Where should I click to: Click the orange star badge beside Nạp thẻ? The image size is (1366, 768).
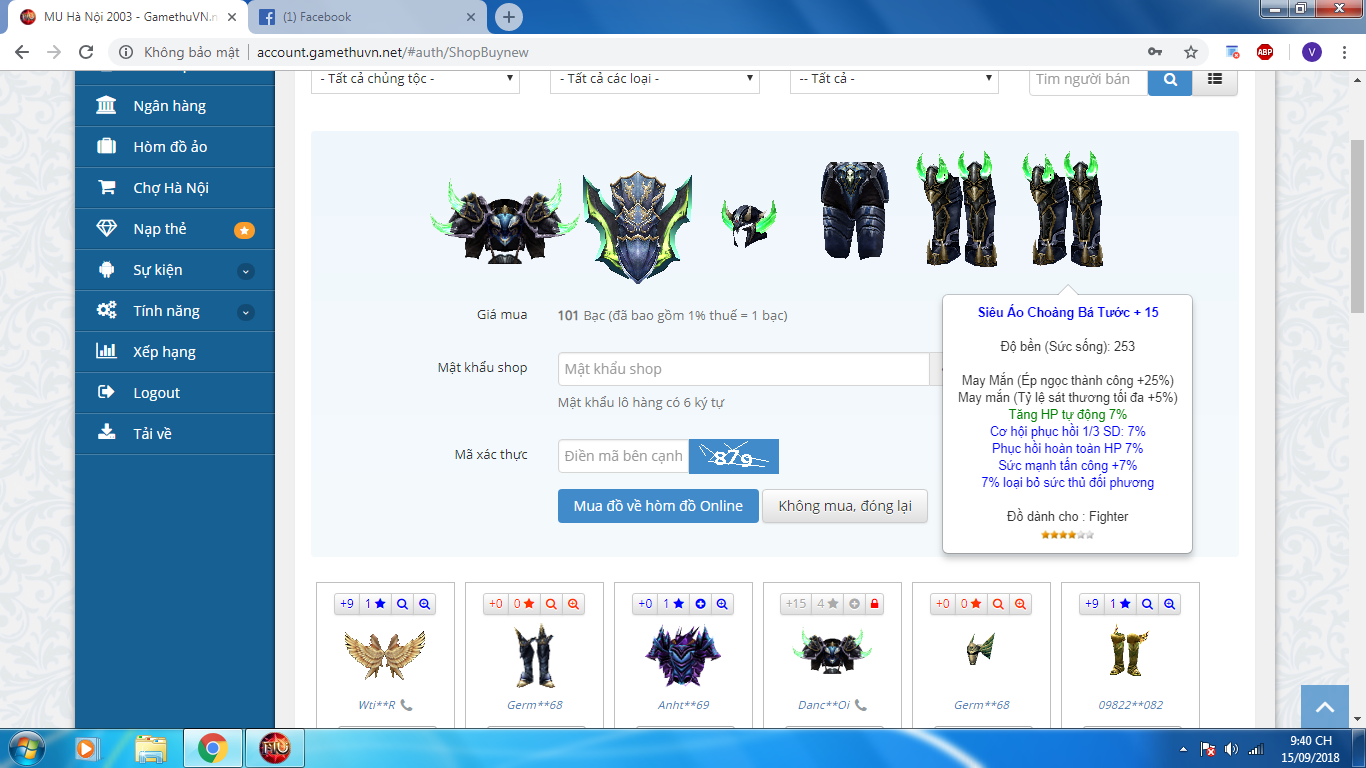(x=244, y=230)
